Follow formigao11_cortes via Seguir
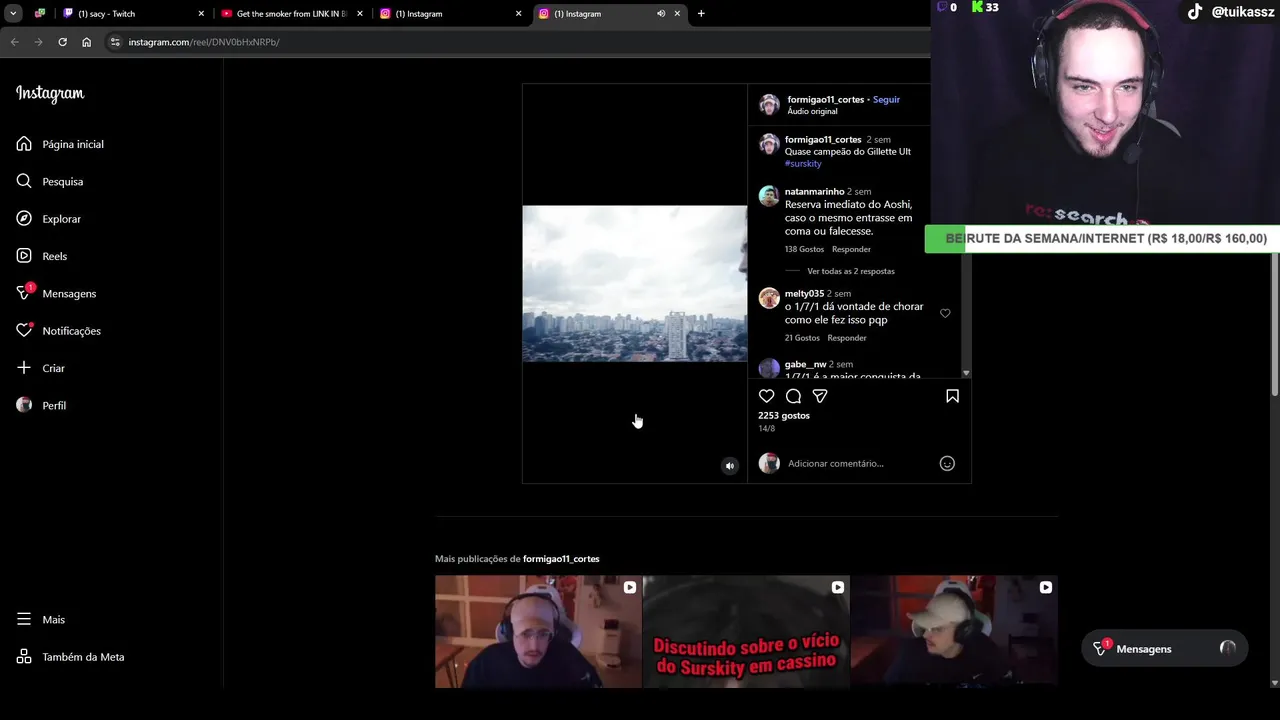The width and height of the screenshot is (1280, 720). [x=886, y=100]
